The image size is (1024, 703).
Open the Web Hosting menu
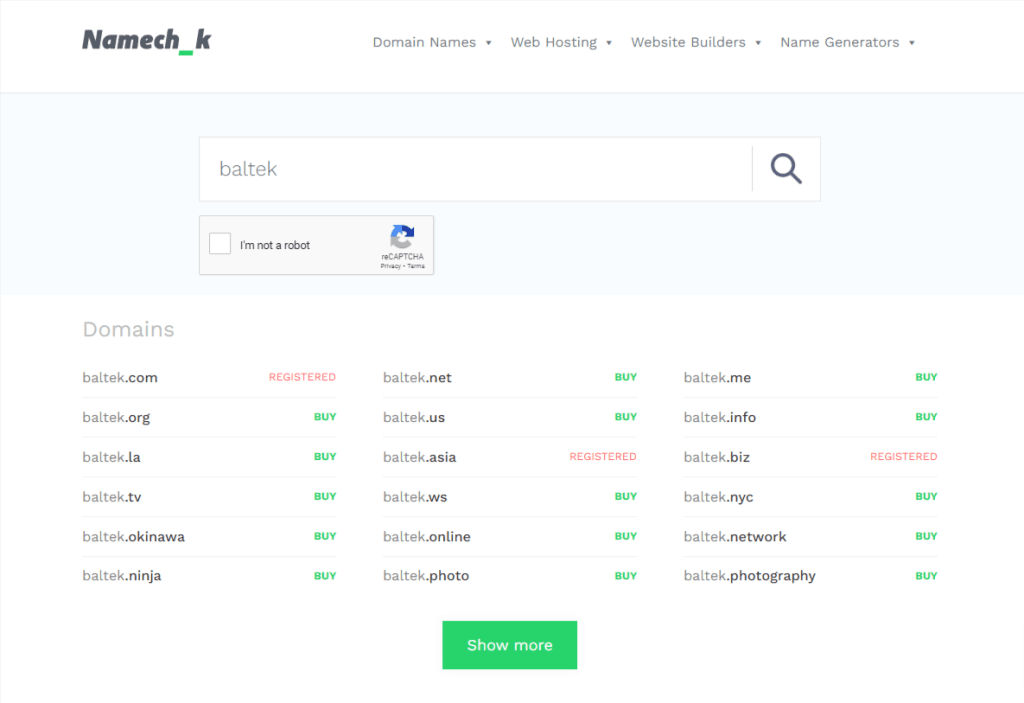pos(554,42)
